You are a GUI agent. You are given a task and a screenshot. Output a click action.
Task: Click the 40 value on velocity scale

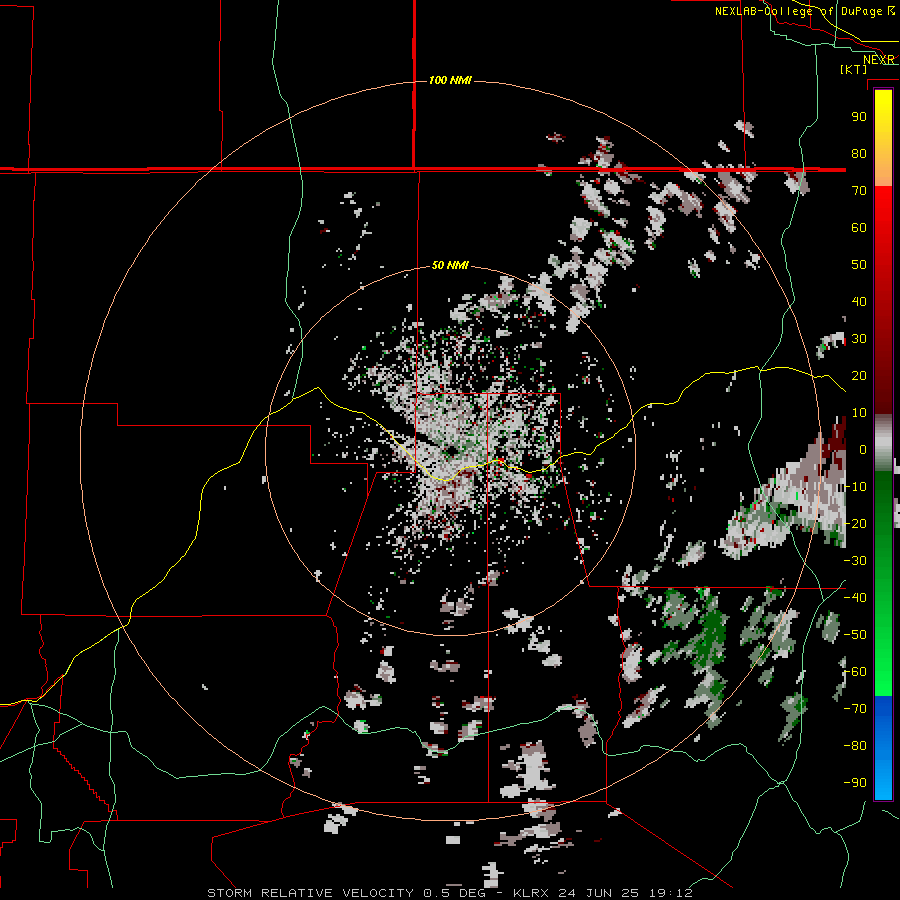[x=859, y=301]
